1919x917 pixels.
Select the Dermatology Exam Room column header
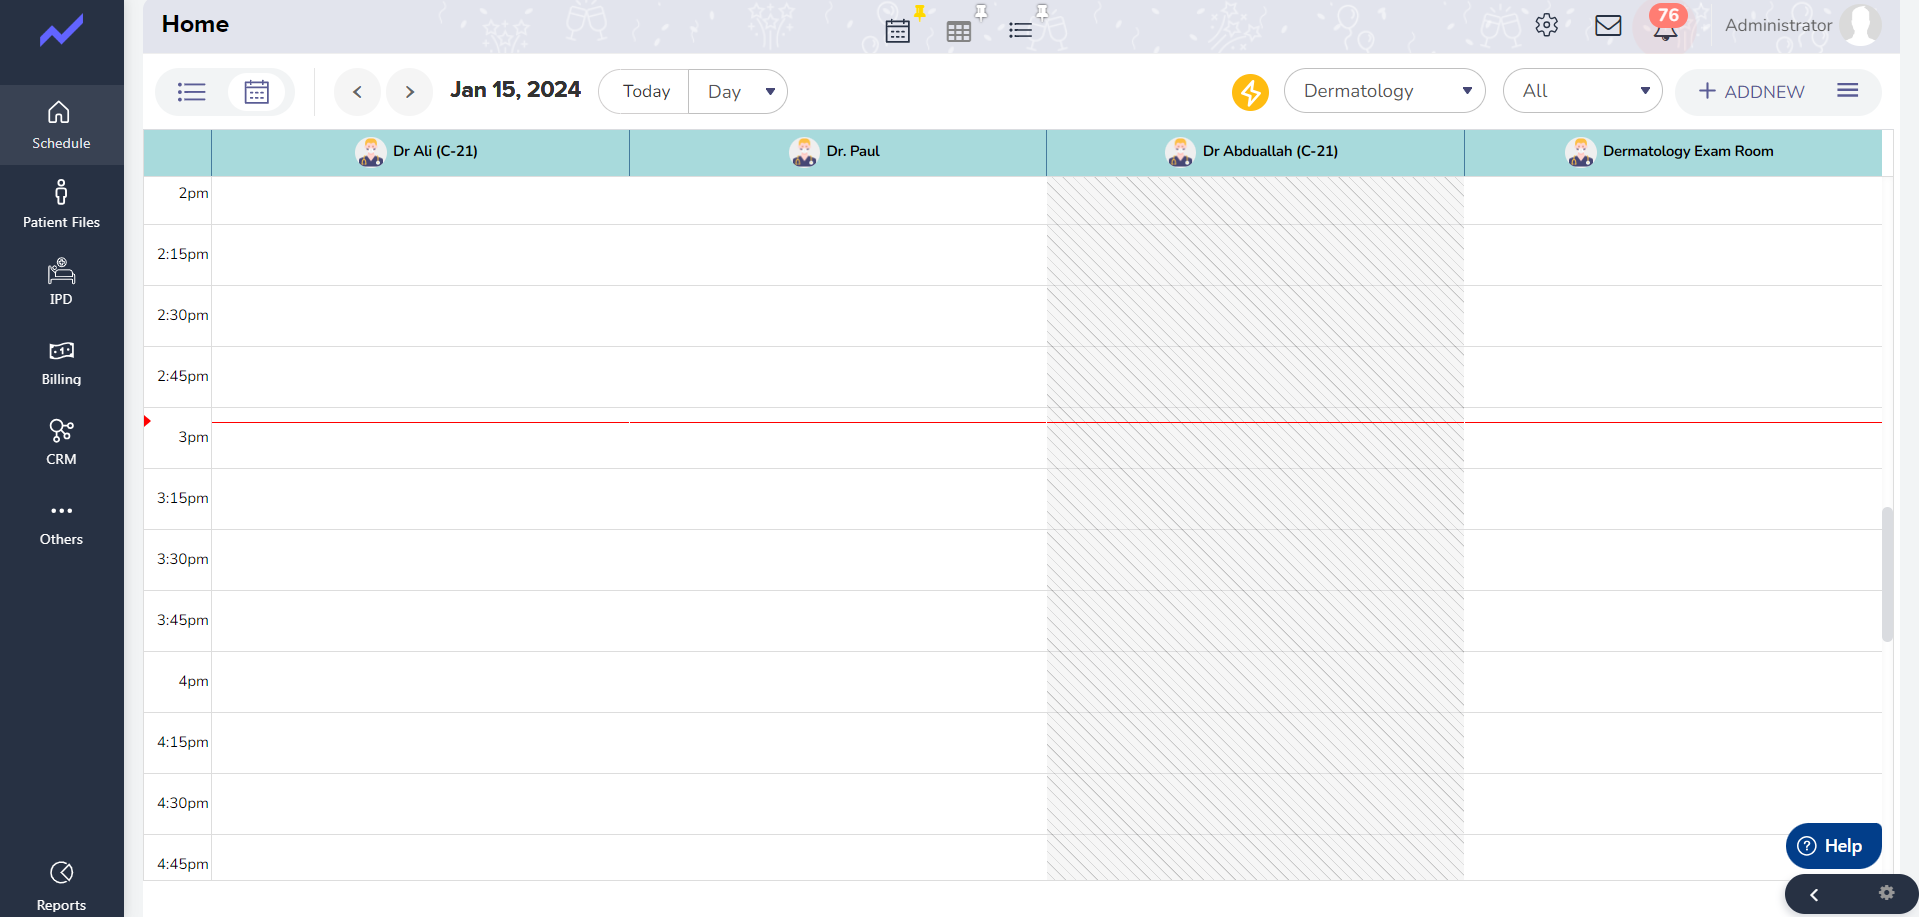pyautogui.click(x=1673, y=152)
